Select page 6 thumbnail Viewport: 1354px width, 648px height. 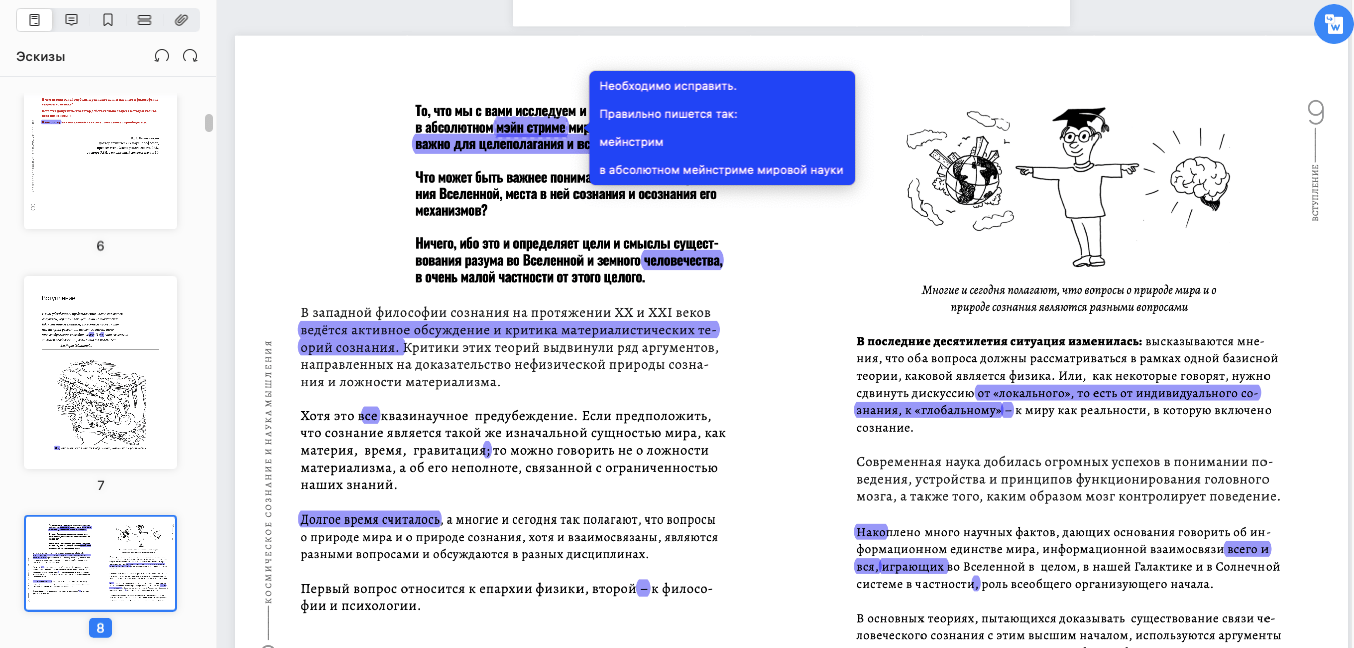tap(100, 160)
